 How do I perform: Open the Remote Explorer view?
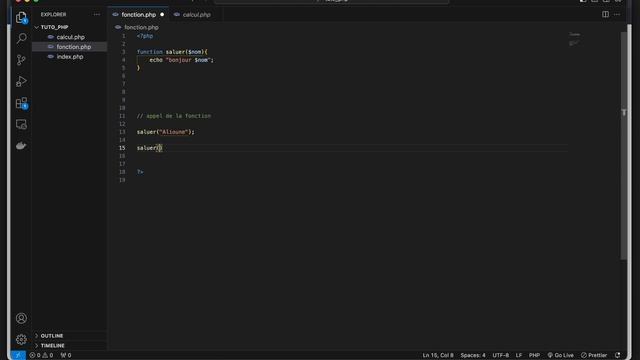21,124
